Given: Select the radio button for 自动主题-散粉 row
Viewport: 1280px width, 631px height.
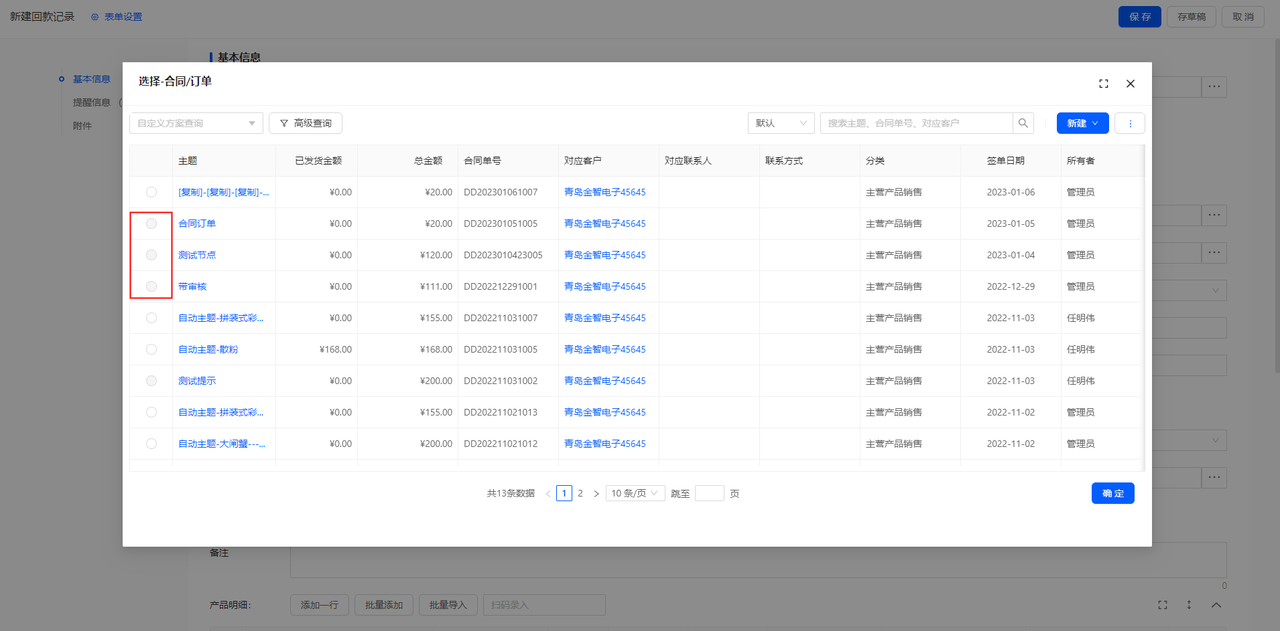Looking at the screenshot, I should coord(151,349).
